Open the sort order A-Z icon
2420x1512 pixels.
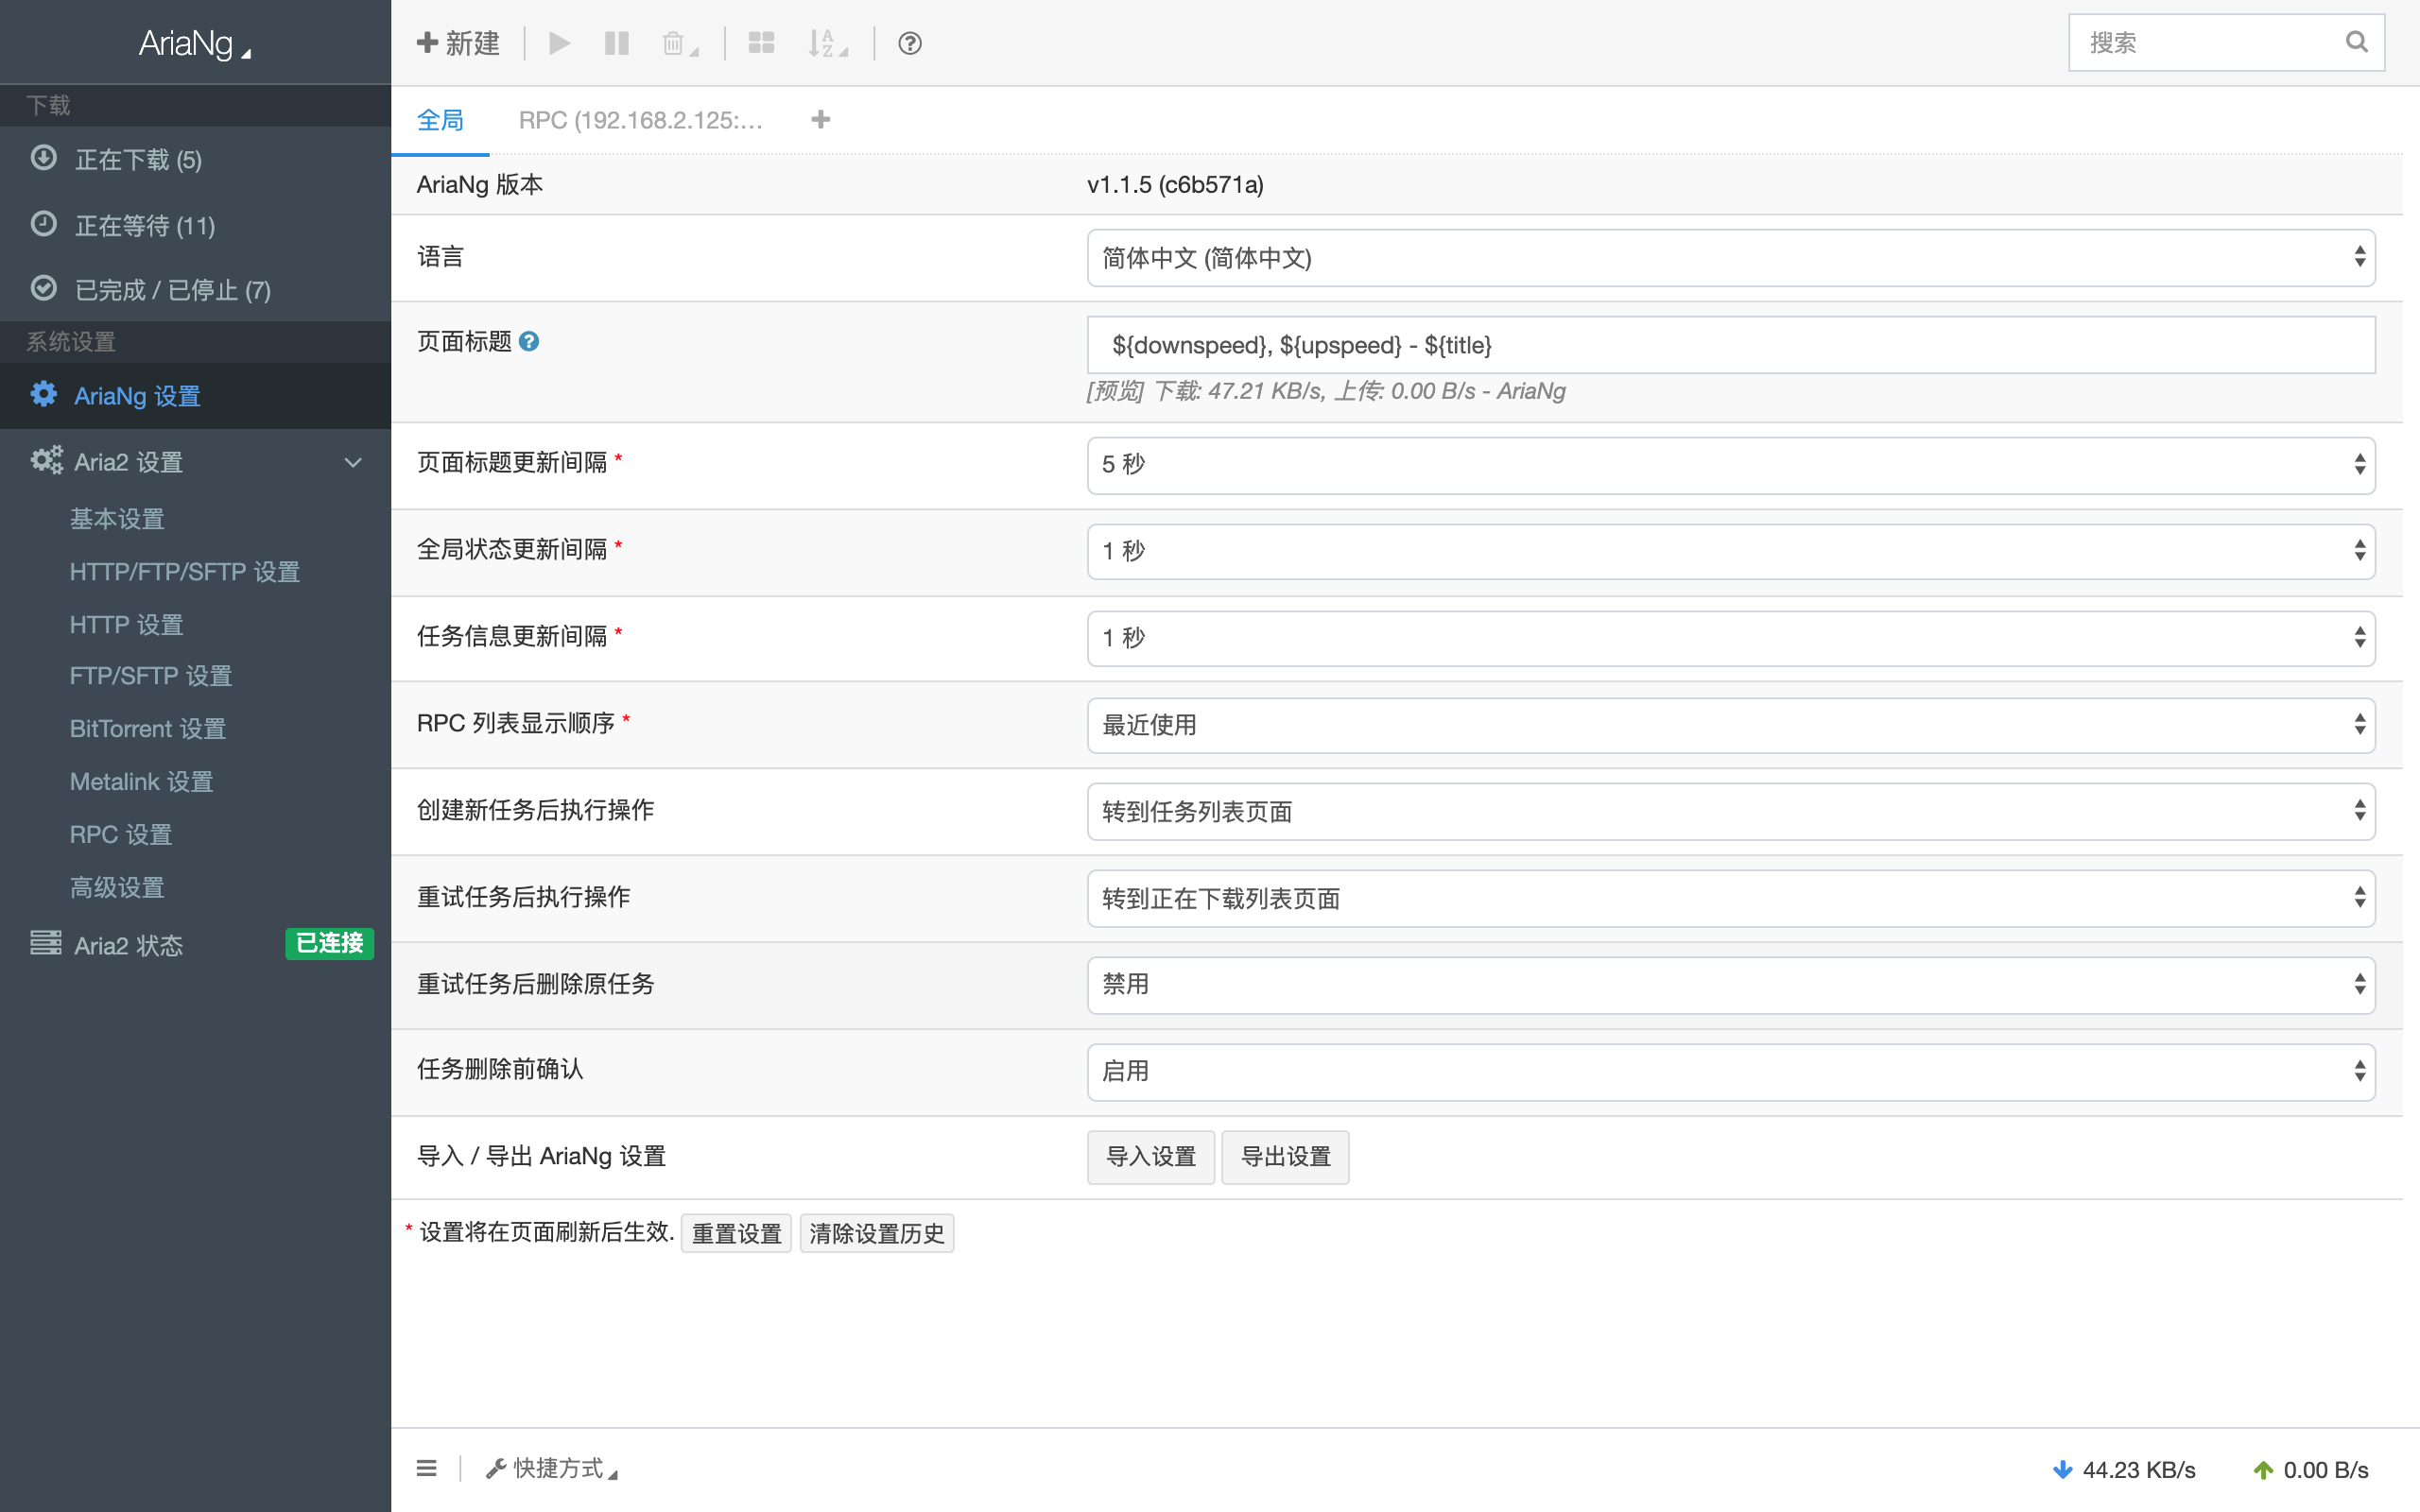[x=826, y=43]
